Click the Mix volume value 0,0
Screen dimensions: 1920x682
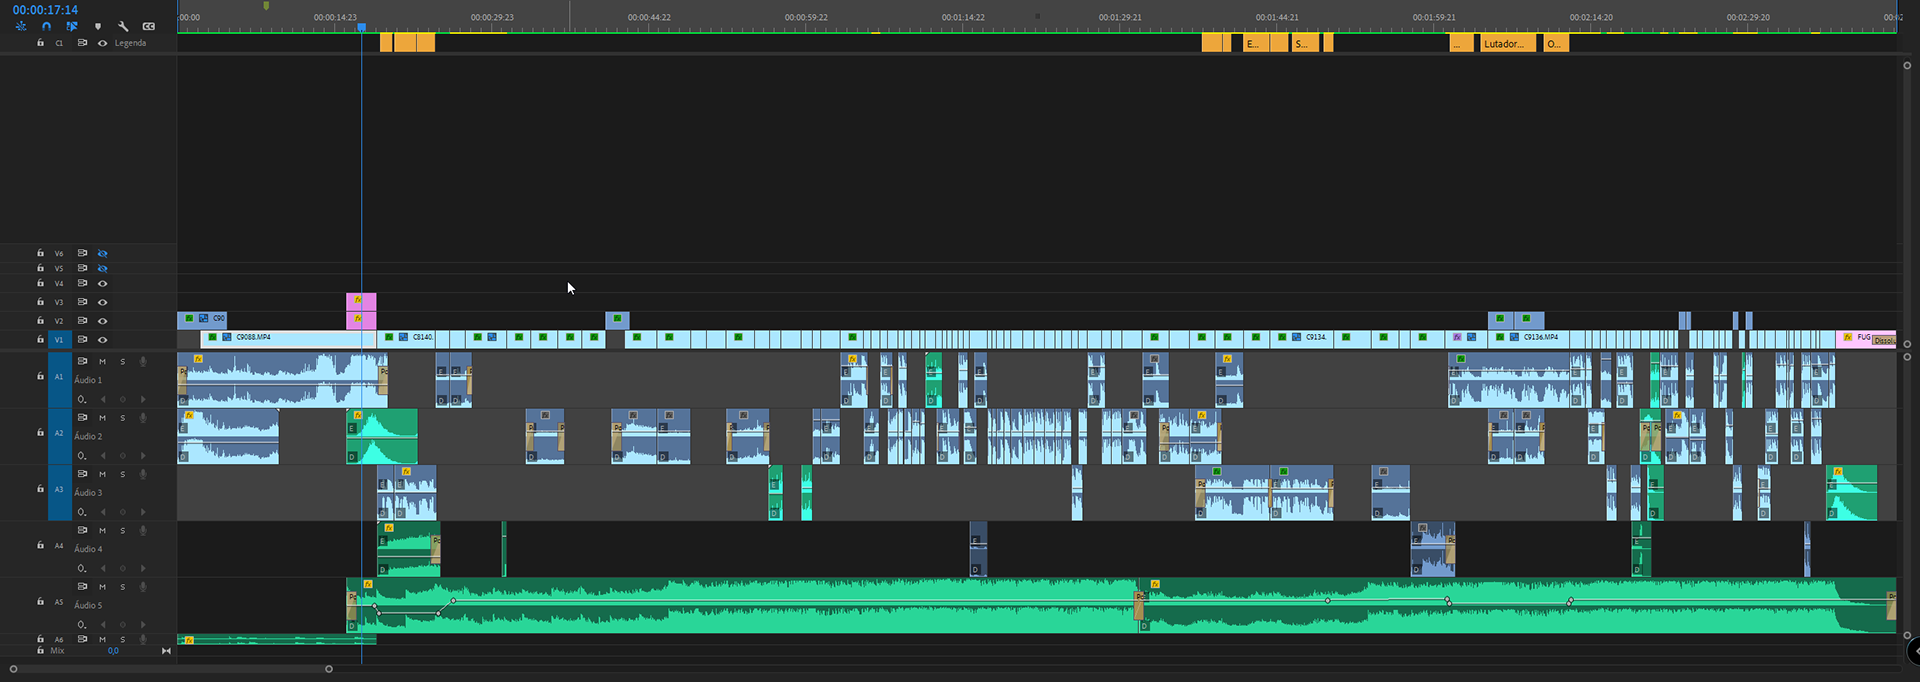click(113, 651)
